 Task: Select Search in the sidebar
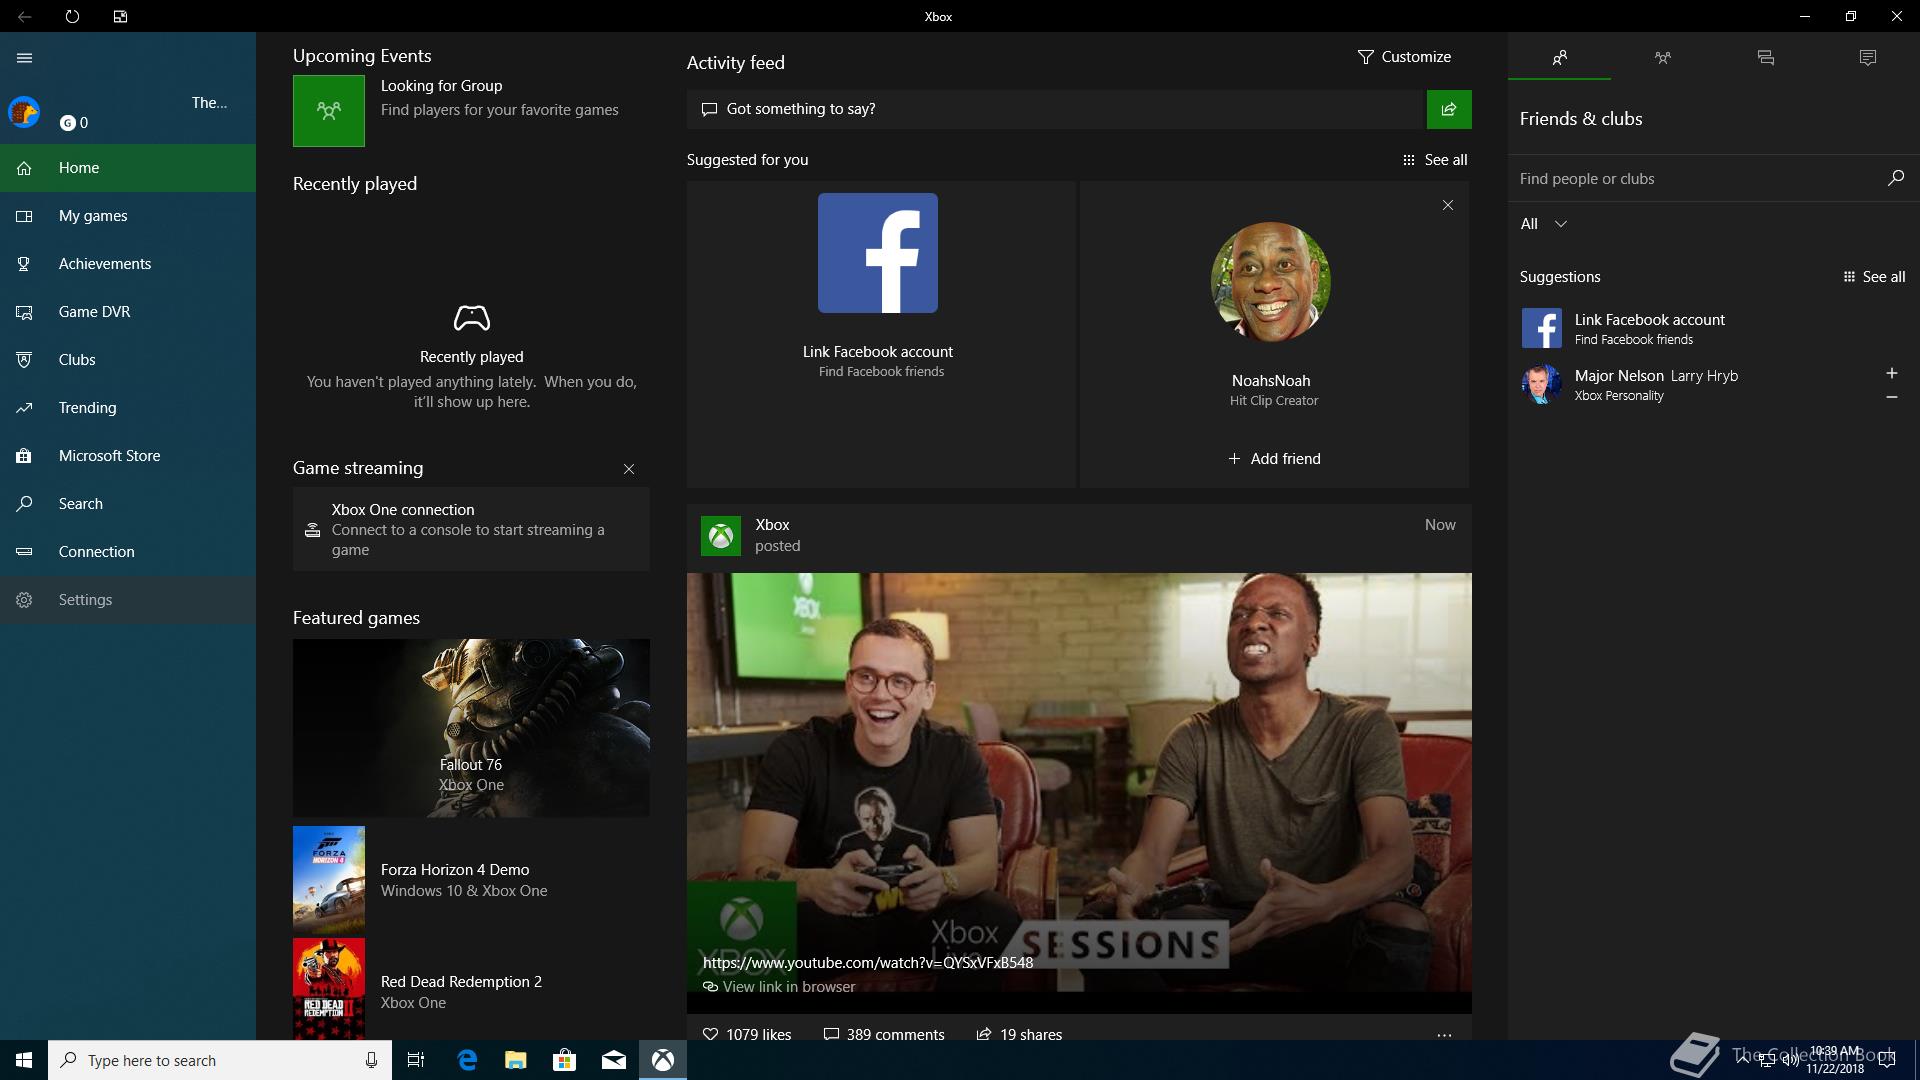(x=128, y=504)
